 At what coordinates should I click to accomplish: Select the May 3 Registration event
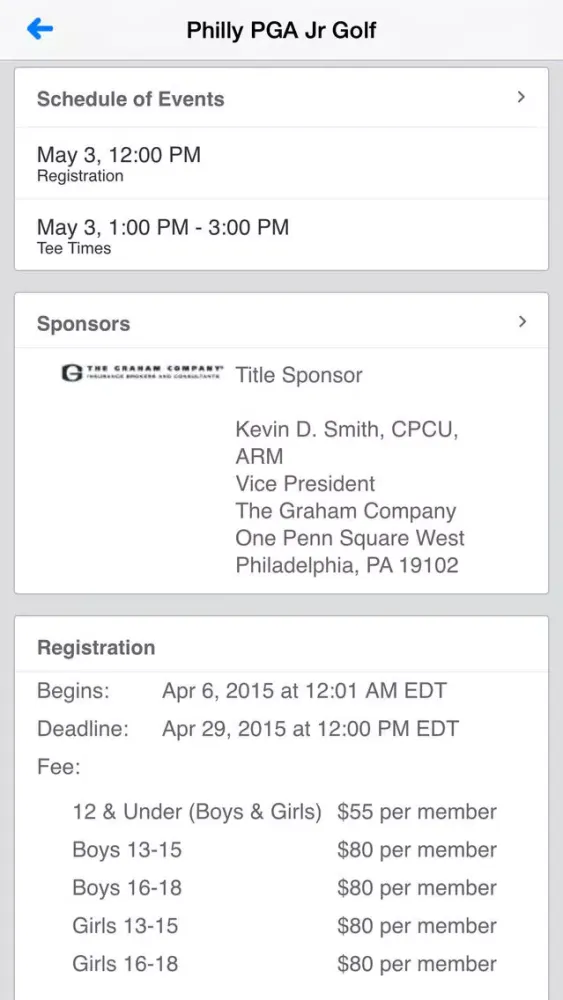281,164
